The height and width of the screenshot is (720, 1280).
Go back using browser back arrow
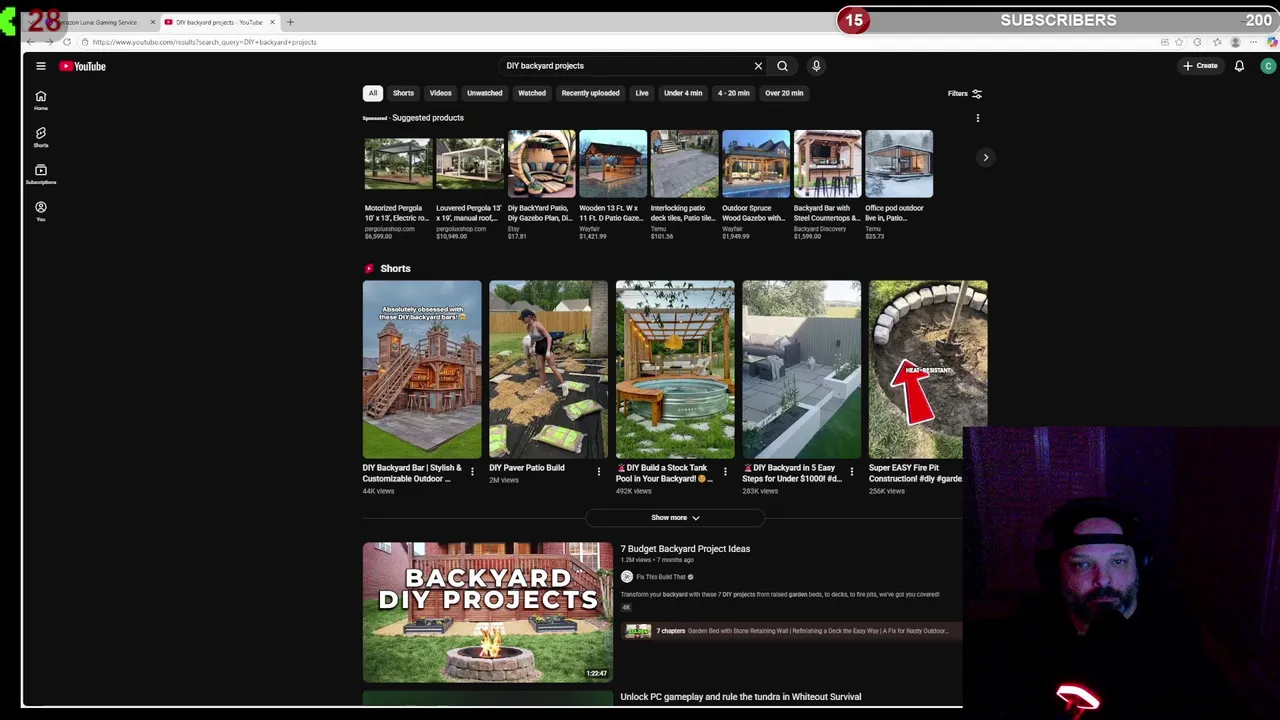tap(31, 42)
